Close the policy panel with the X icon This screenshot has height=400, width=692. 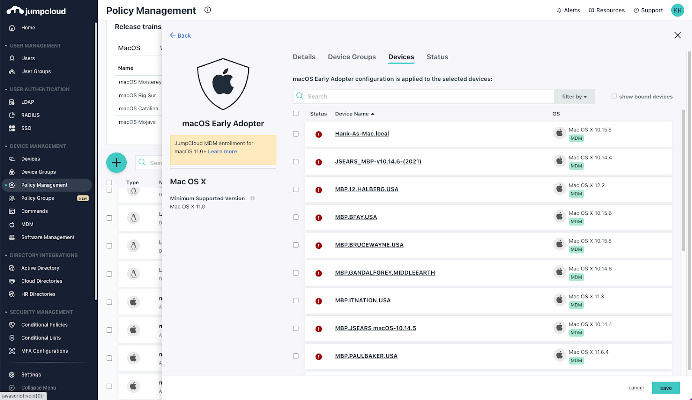(x=677, y=34)
